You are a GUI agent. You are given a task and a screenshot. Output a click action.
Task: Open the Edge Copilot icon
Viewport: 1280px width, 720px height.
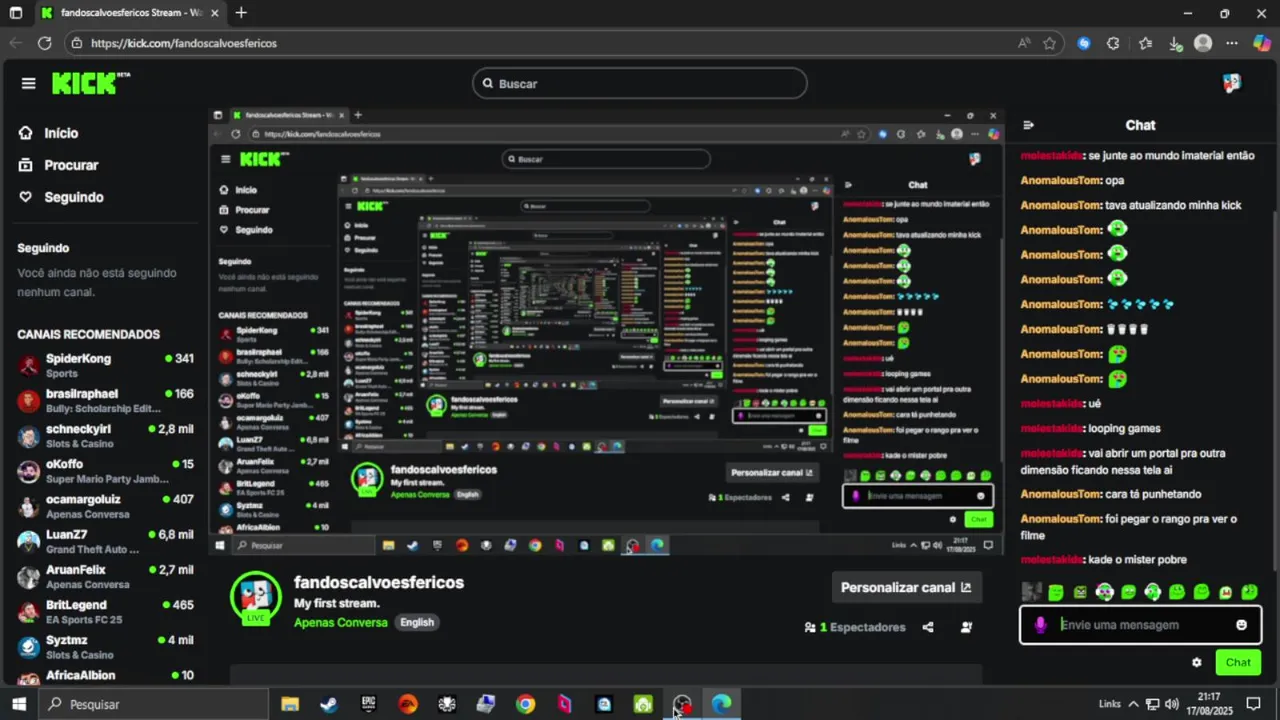[1261, 43]
